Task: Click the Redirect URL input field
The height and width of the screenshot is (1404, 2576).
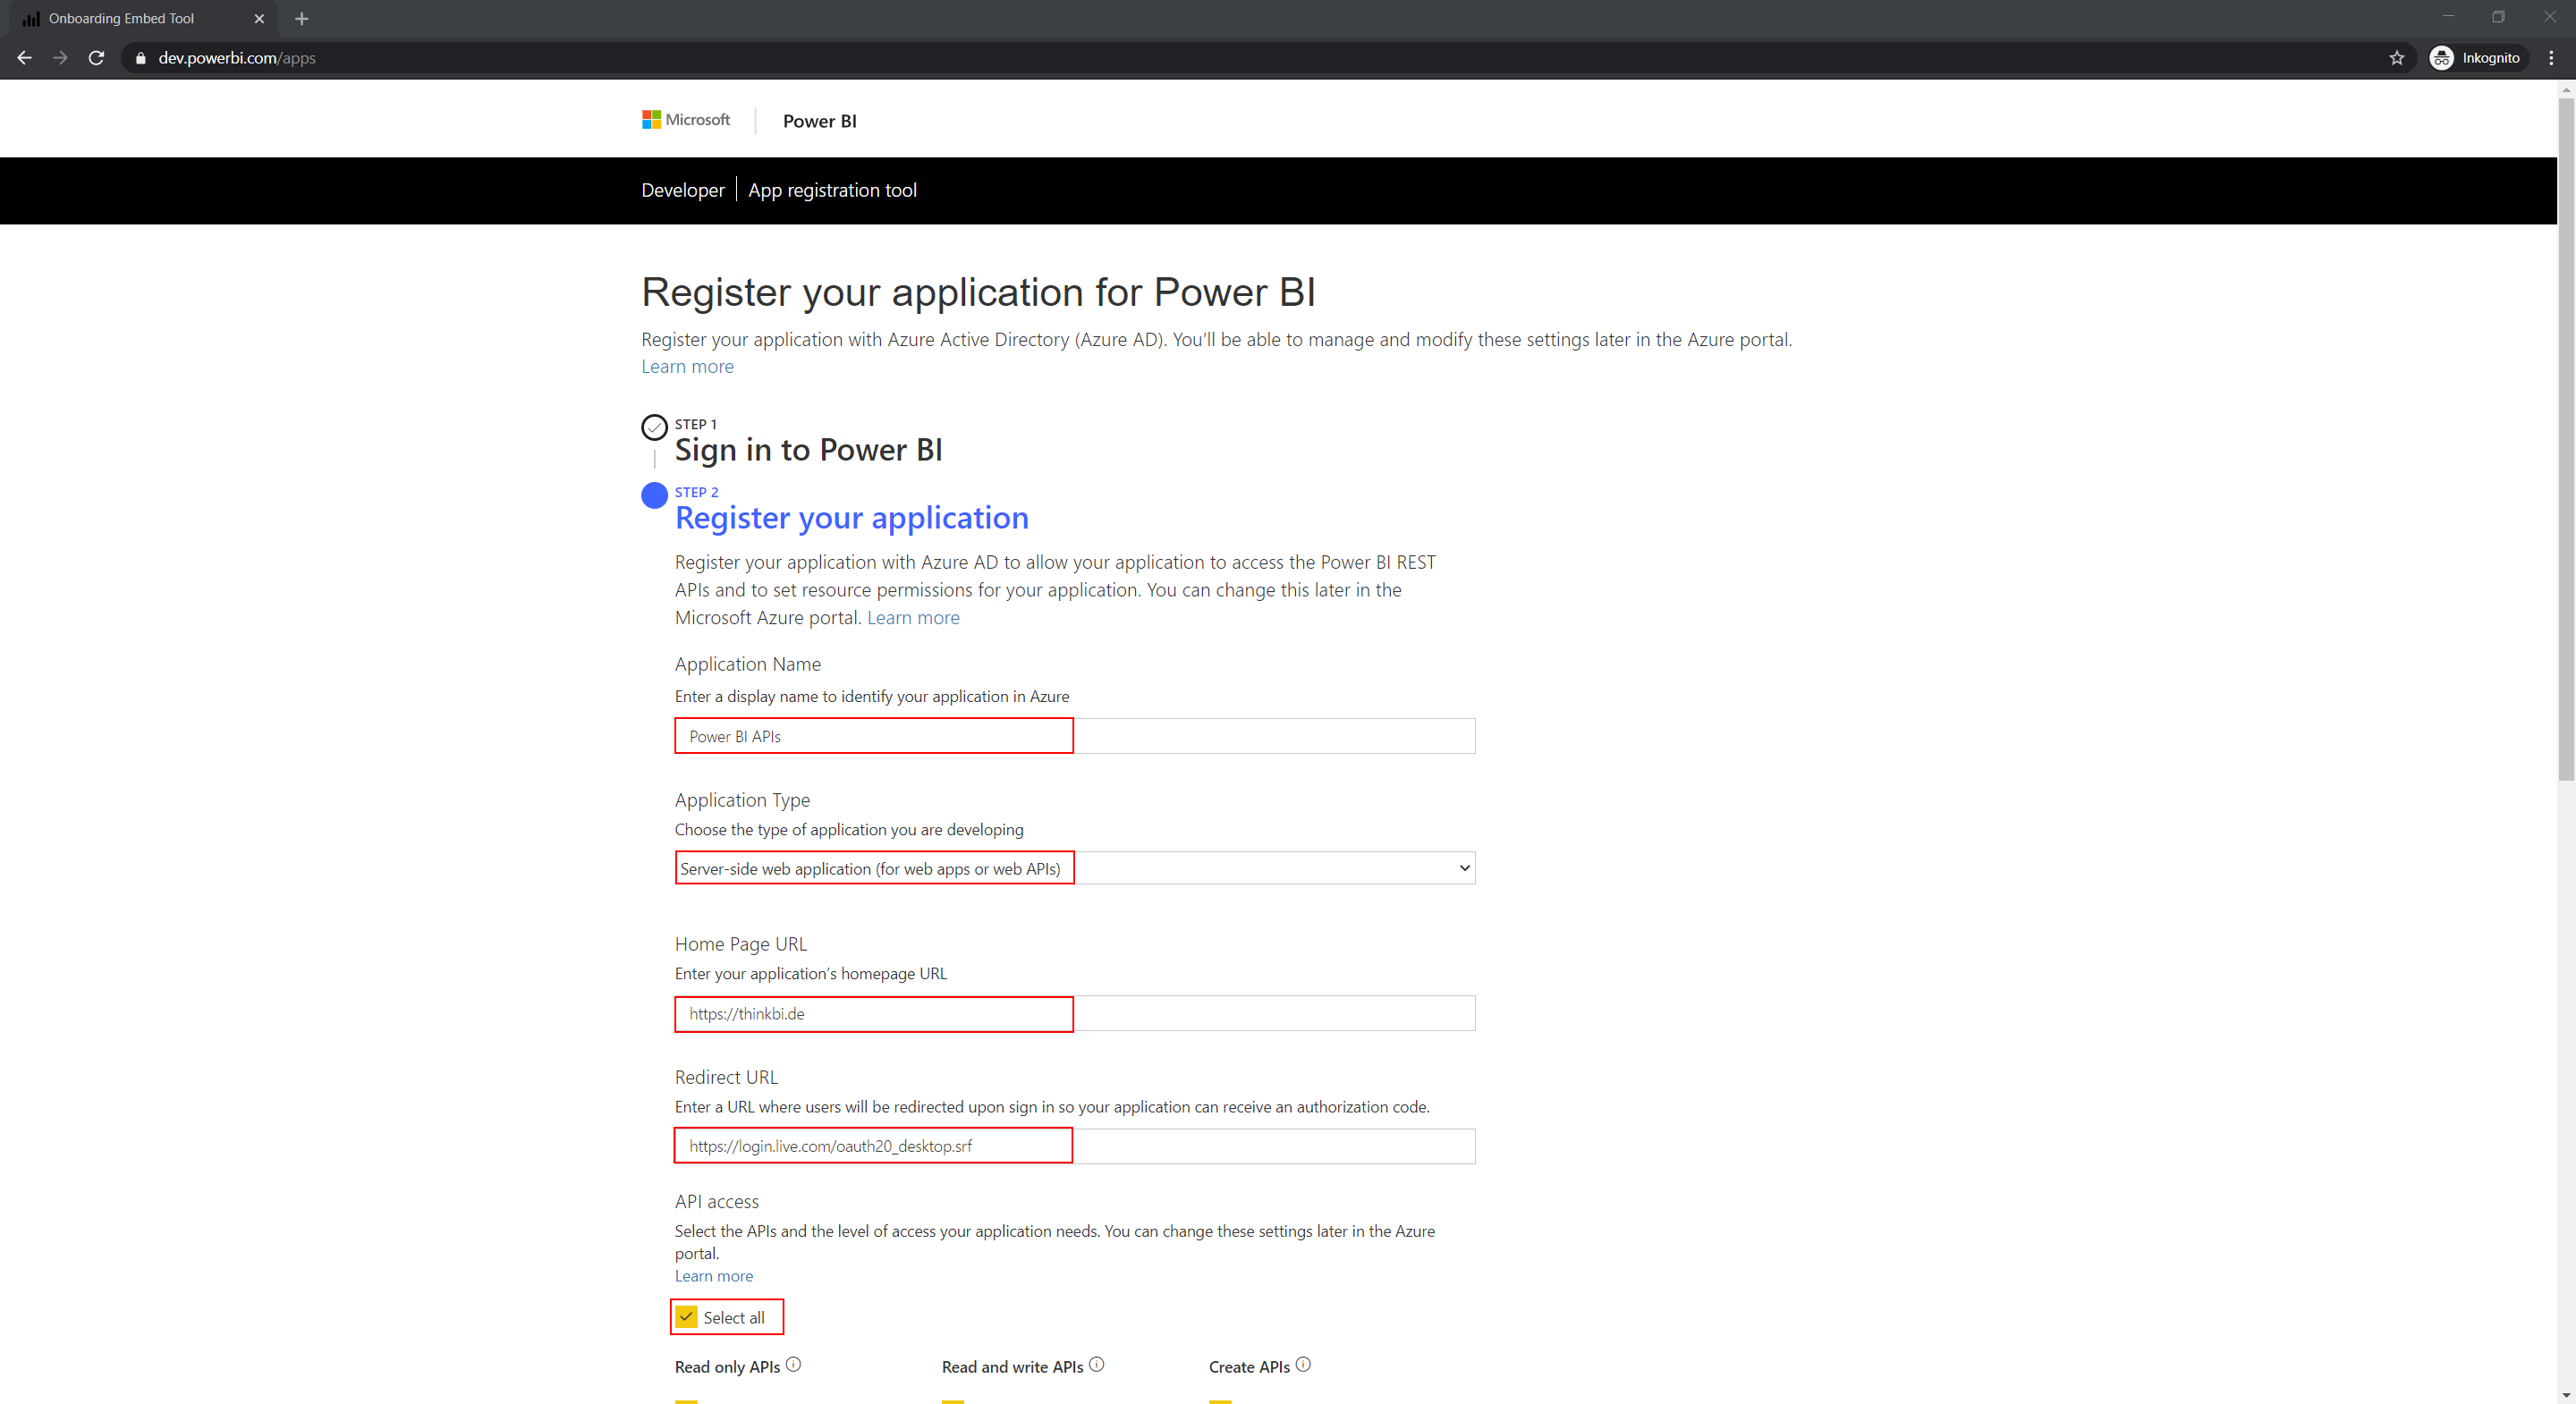Action: point(1075,1146)
